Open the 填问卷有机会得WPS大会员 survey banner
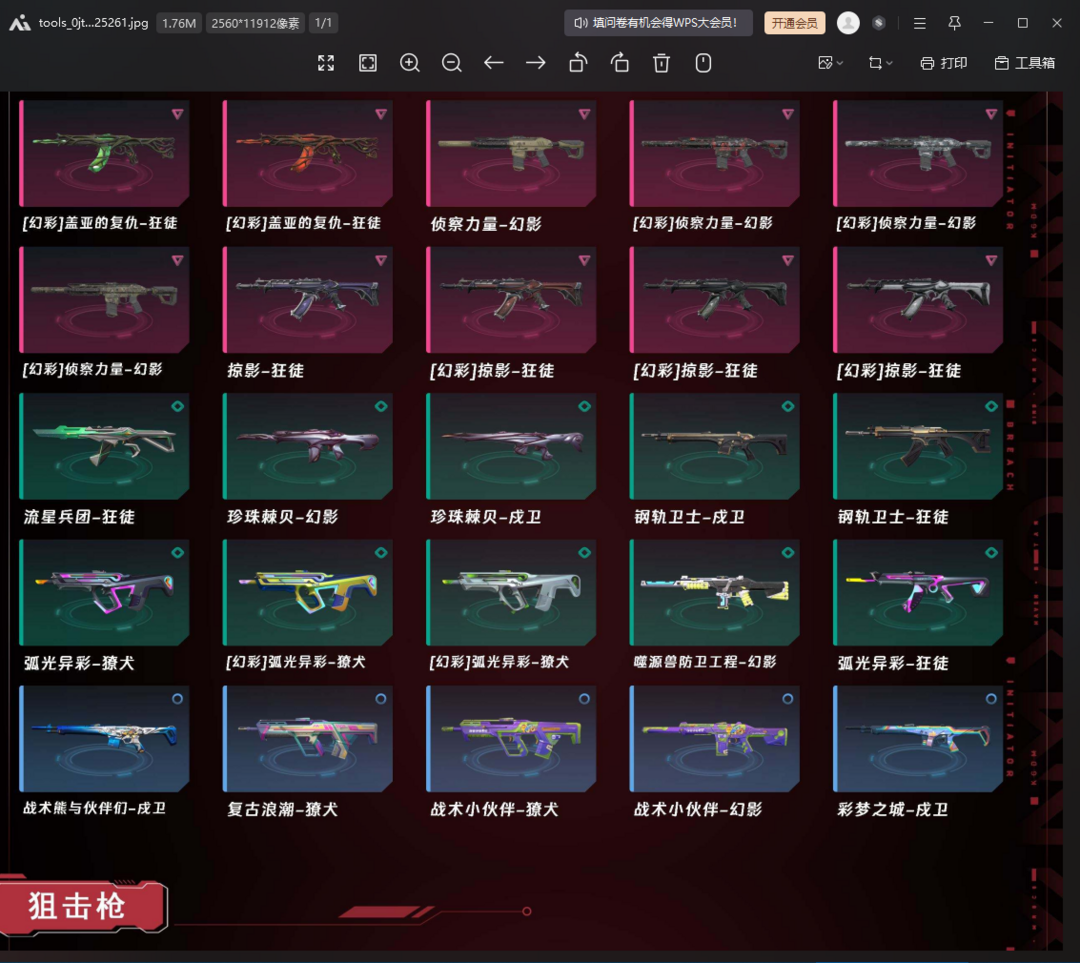1080x963 pixels. [x=658, y=23]
